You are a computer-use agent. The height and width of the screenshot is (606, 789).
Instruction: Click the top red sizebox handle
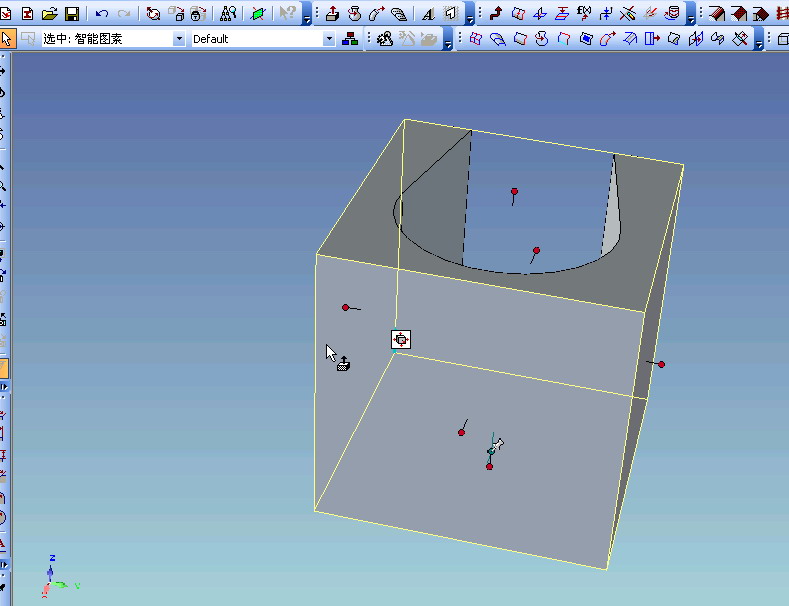[514, 191]
